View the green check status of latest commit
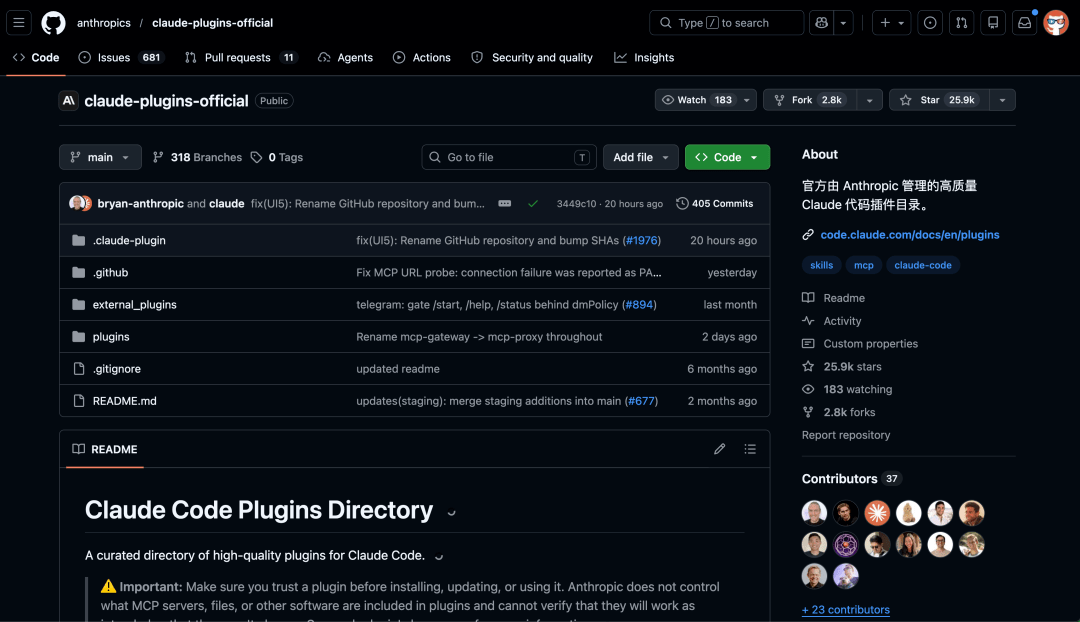1080x622 pixels. coord(533,204)
